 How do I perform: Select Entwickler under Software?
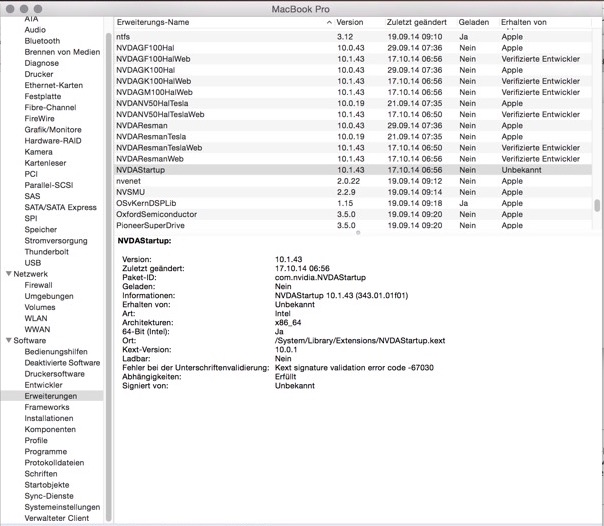pyautogui.click(x=43, y=385)
